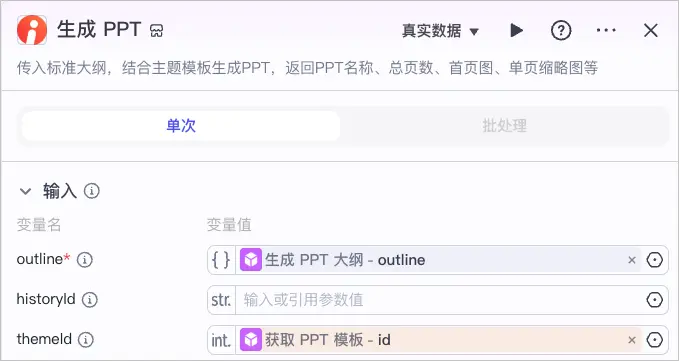
Task: Click the 变量值 column header
Action: (x=229, y=225)
